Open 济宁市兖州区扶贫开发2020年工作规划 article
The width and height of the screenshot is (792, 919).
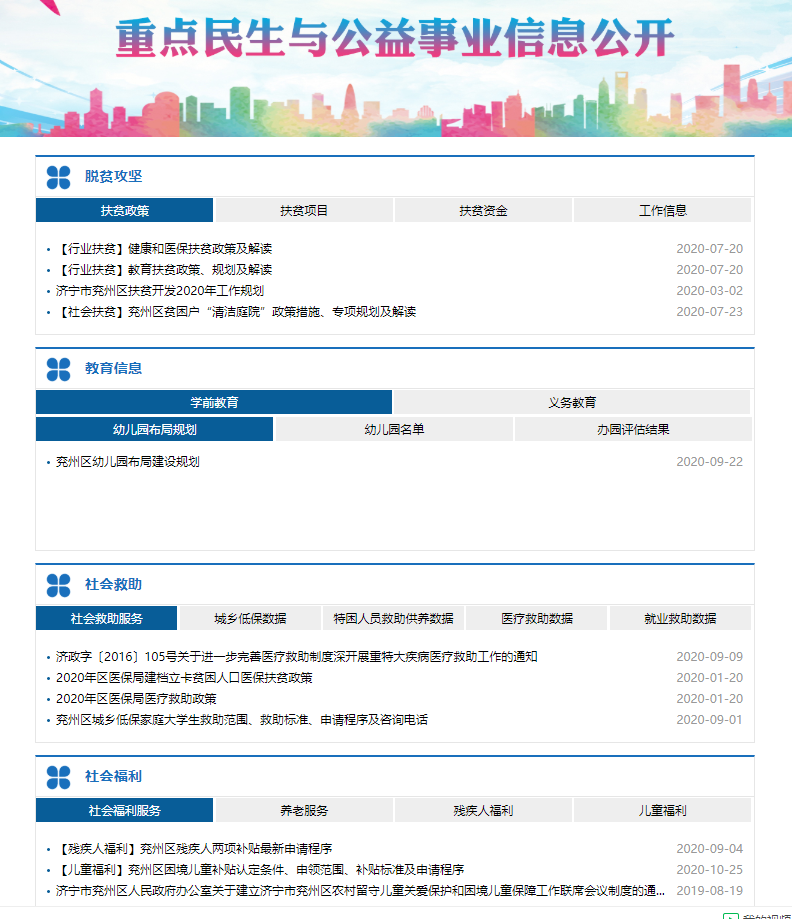160,291
